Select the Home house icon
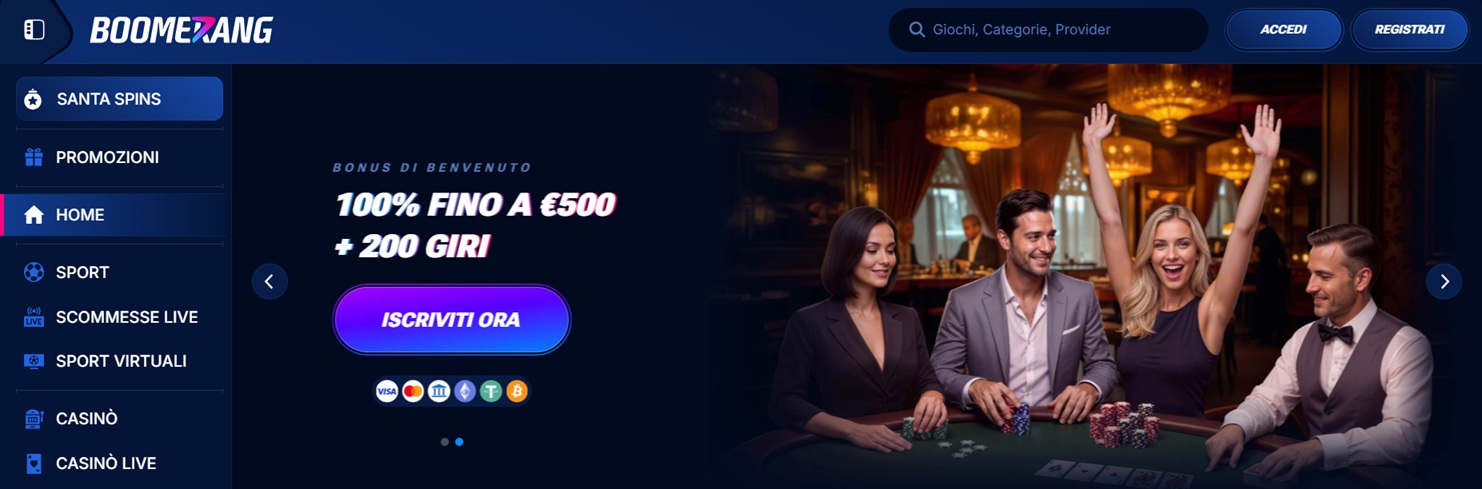The height and width of the screenshot is (489, 1482). click(34, 215)
